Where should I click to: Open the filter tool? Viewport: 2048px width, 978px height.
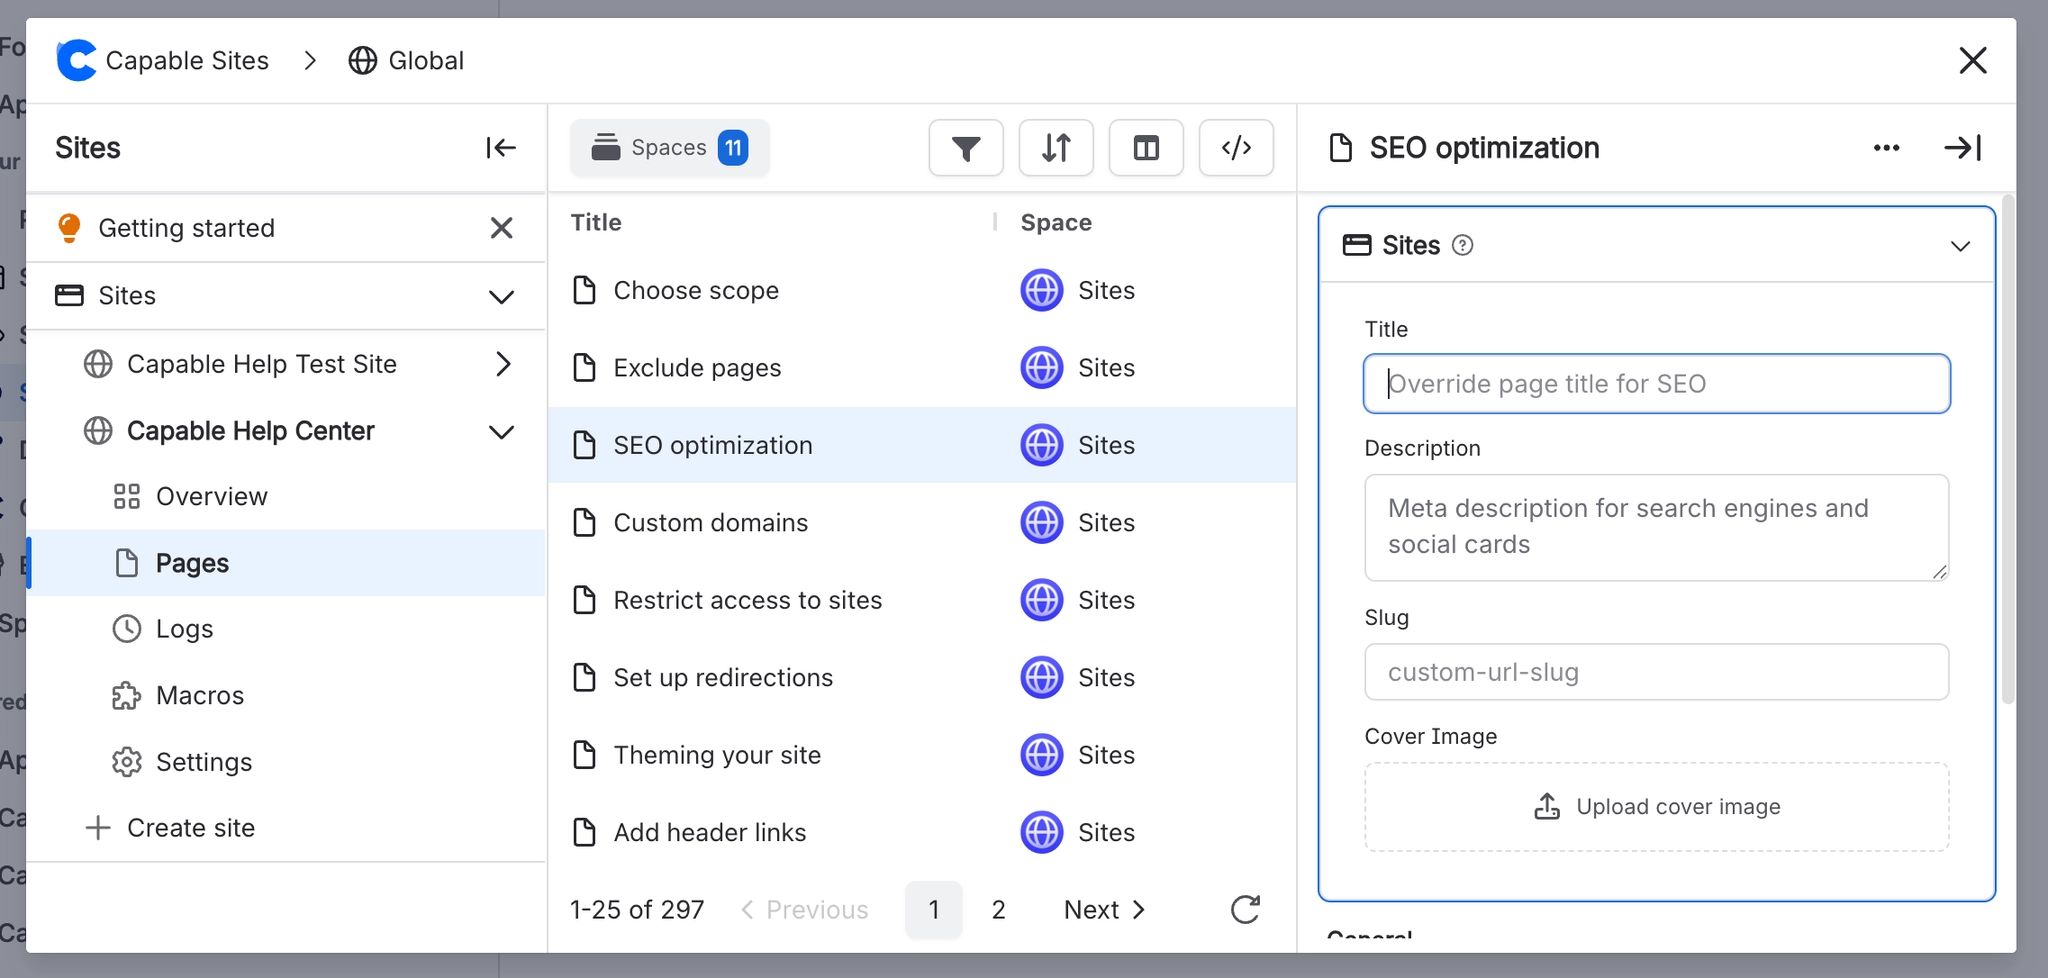click(x=966, y=148)
